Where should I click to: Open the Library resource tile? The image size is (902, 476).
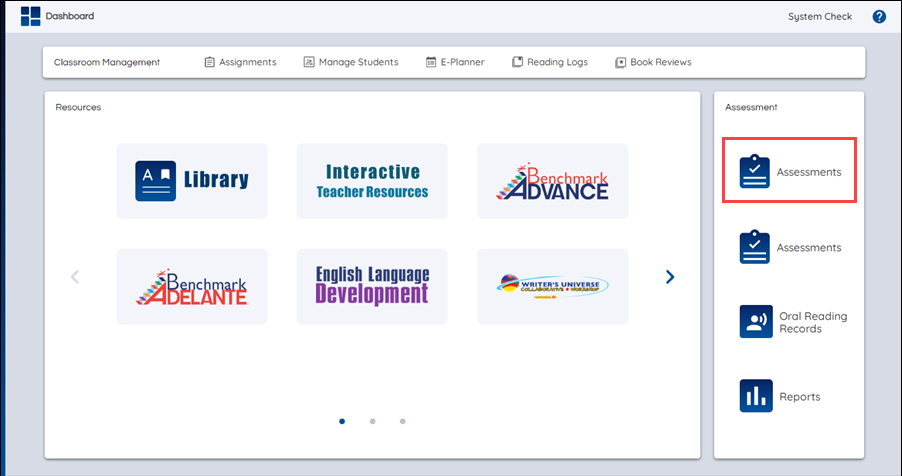192,181
